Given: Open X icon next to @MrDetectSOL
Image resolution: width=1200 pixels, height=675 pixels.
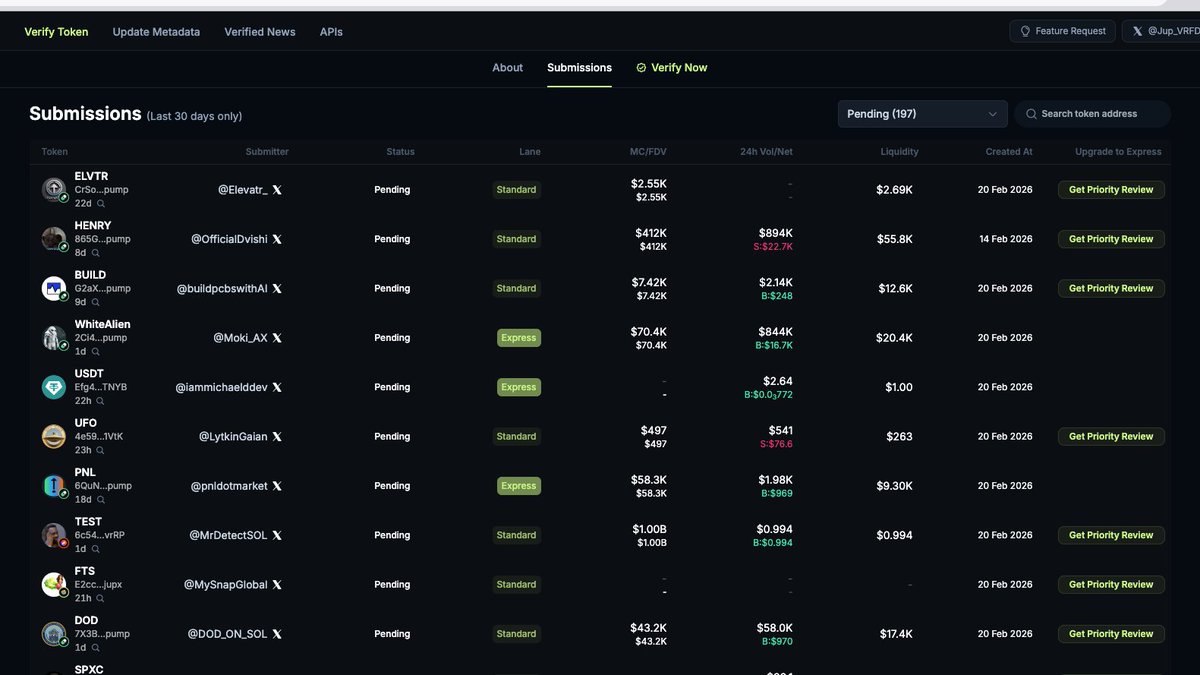Looking at the screenshot, I should 277,535.
